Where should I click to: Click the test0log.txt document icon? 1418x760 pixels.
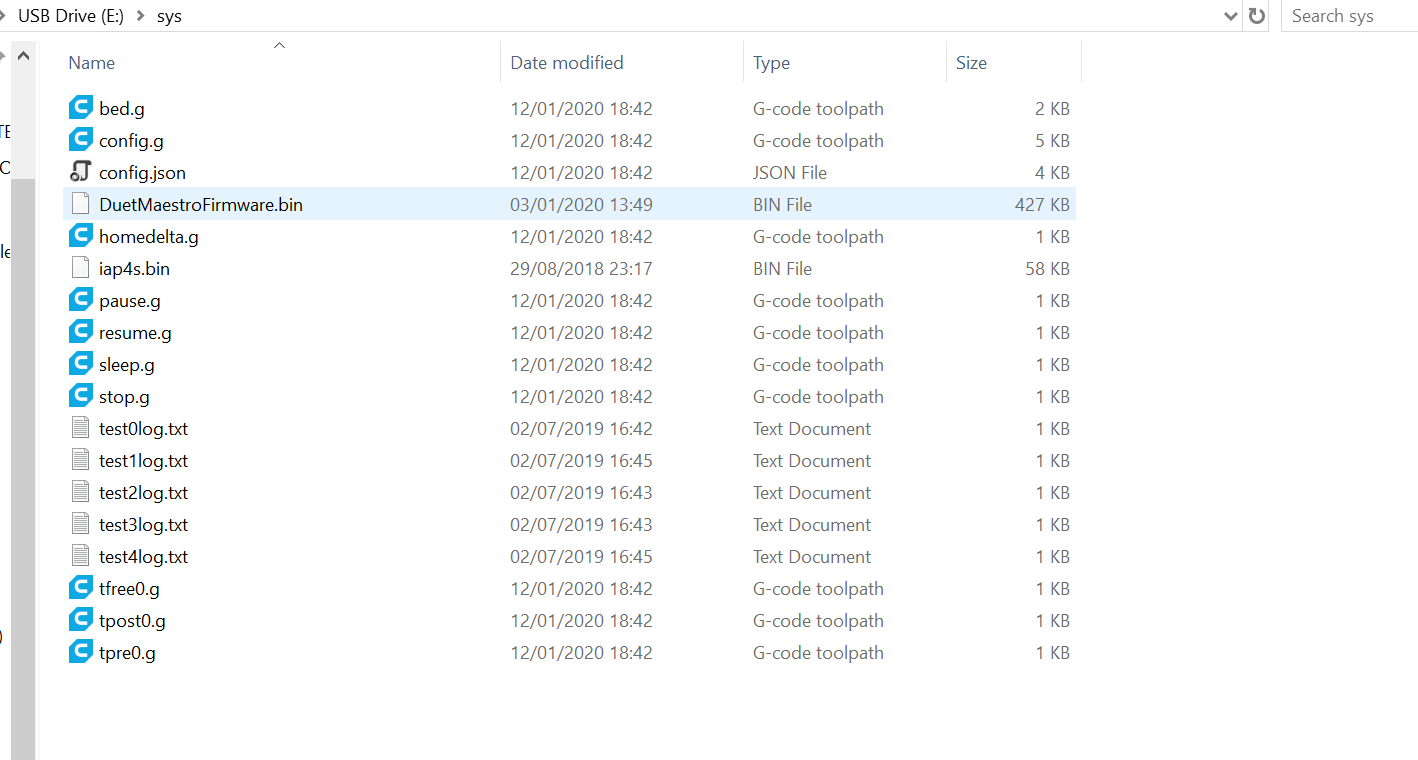tap(81, 428)
